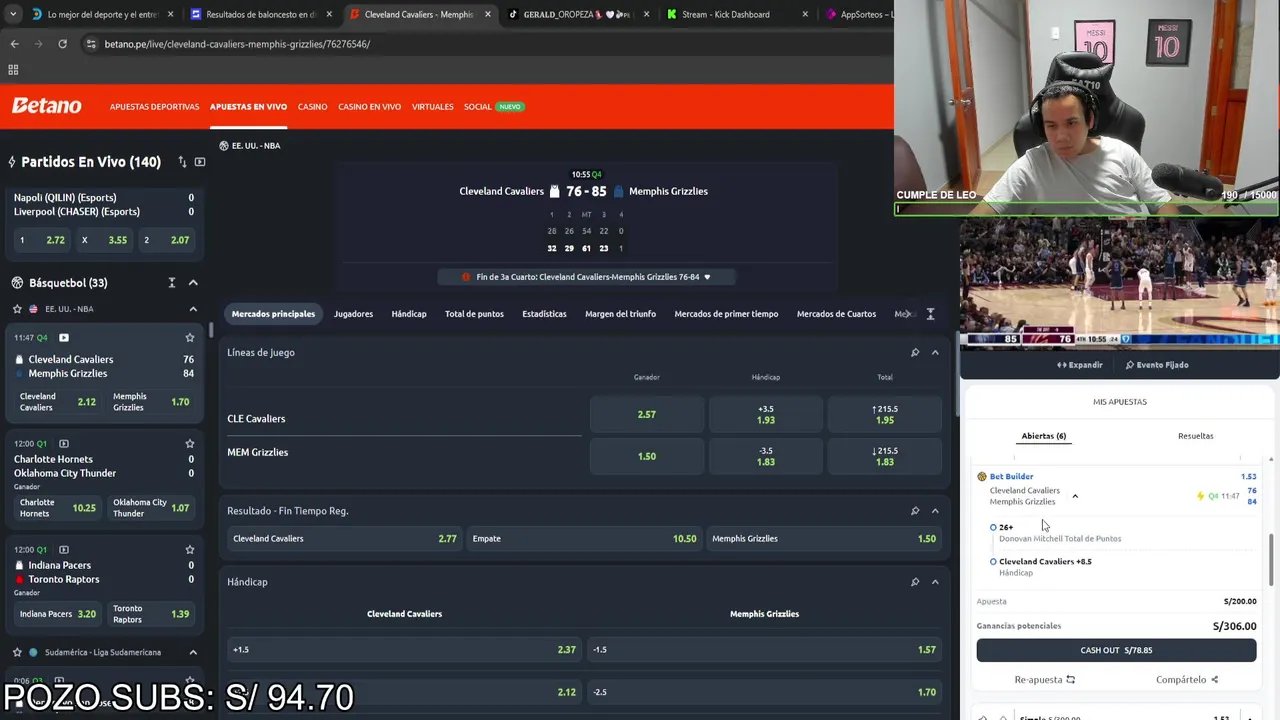Collapse Resultado - Fin Tiempo Reg. section

click(935, 511)
